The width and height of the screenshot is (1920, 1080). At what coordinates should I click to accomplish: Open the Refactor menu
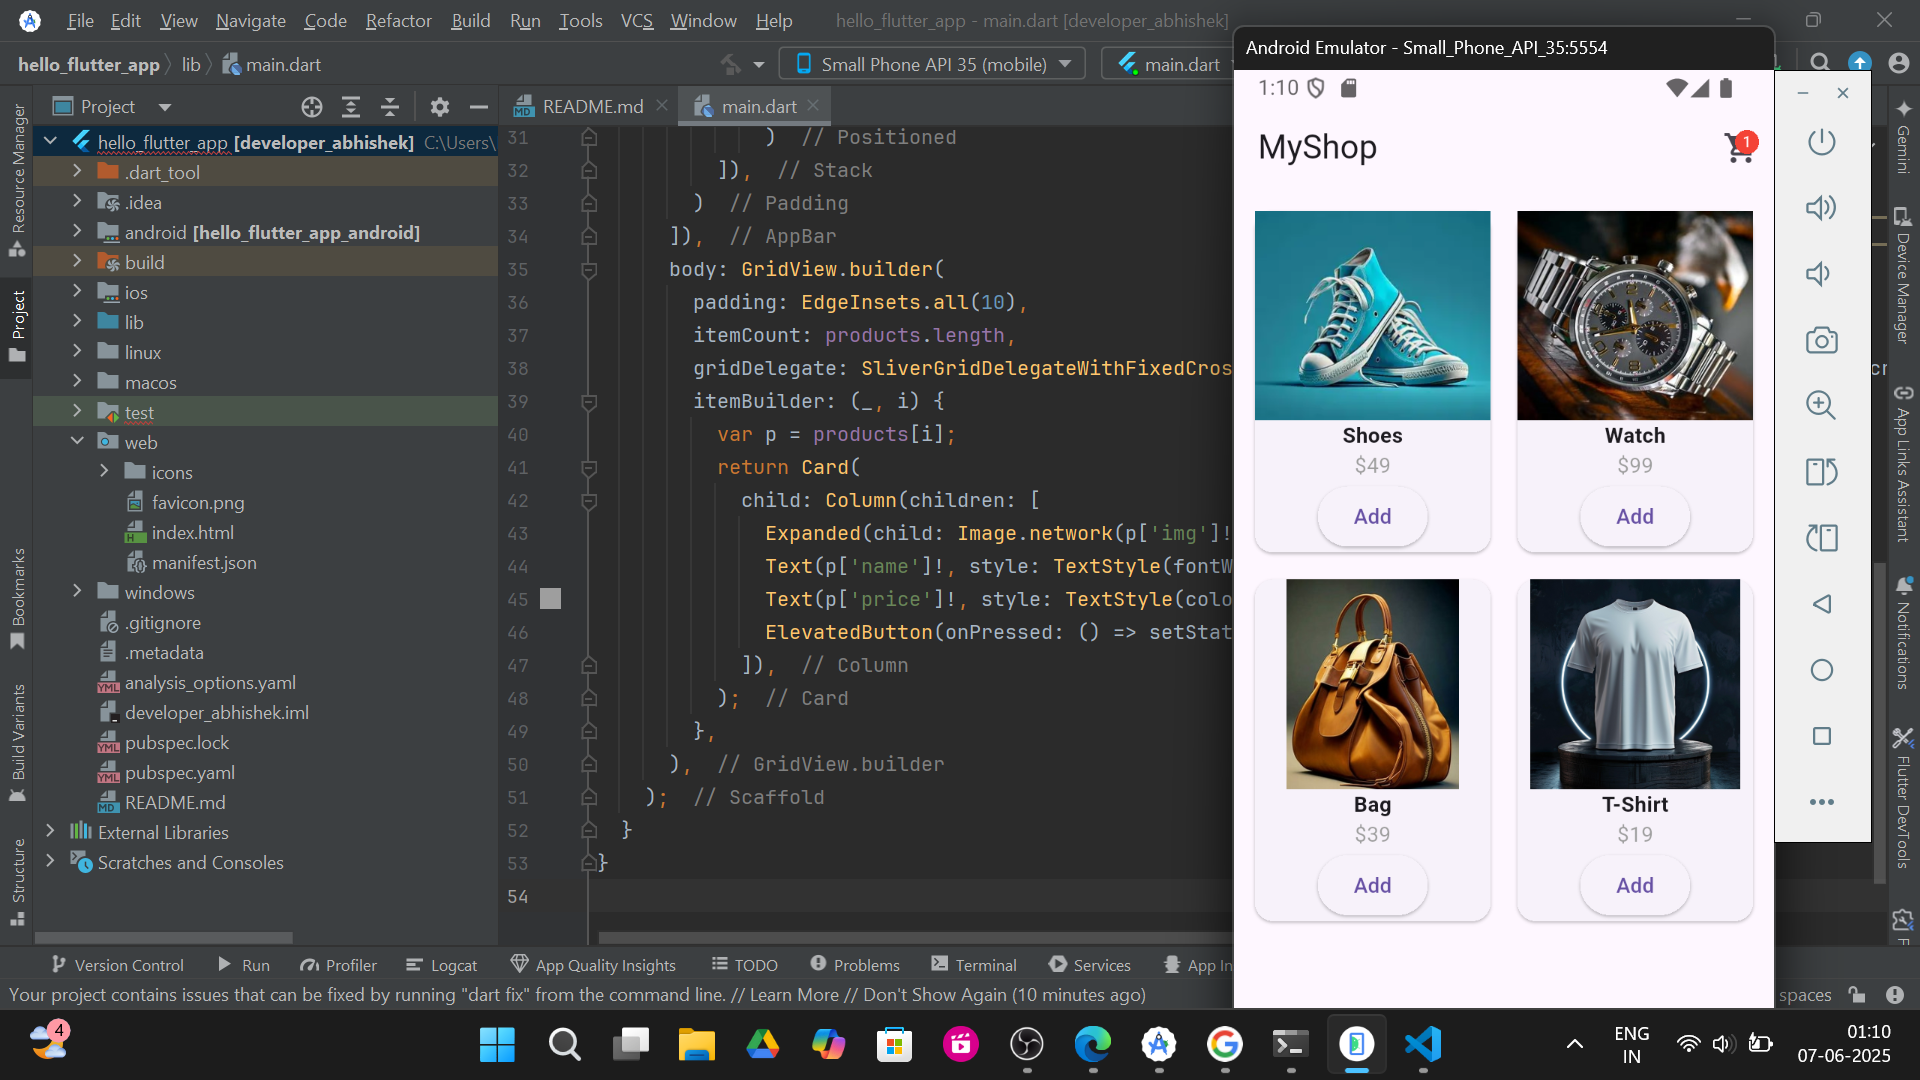pyautogui.click(x=398, y=20)
